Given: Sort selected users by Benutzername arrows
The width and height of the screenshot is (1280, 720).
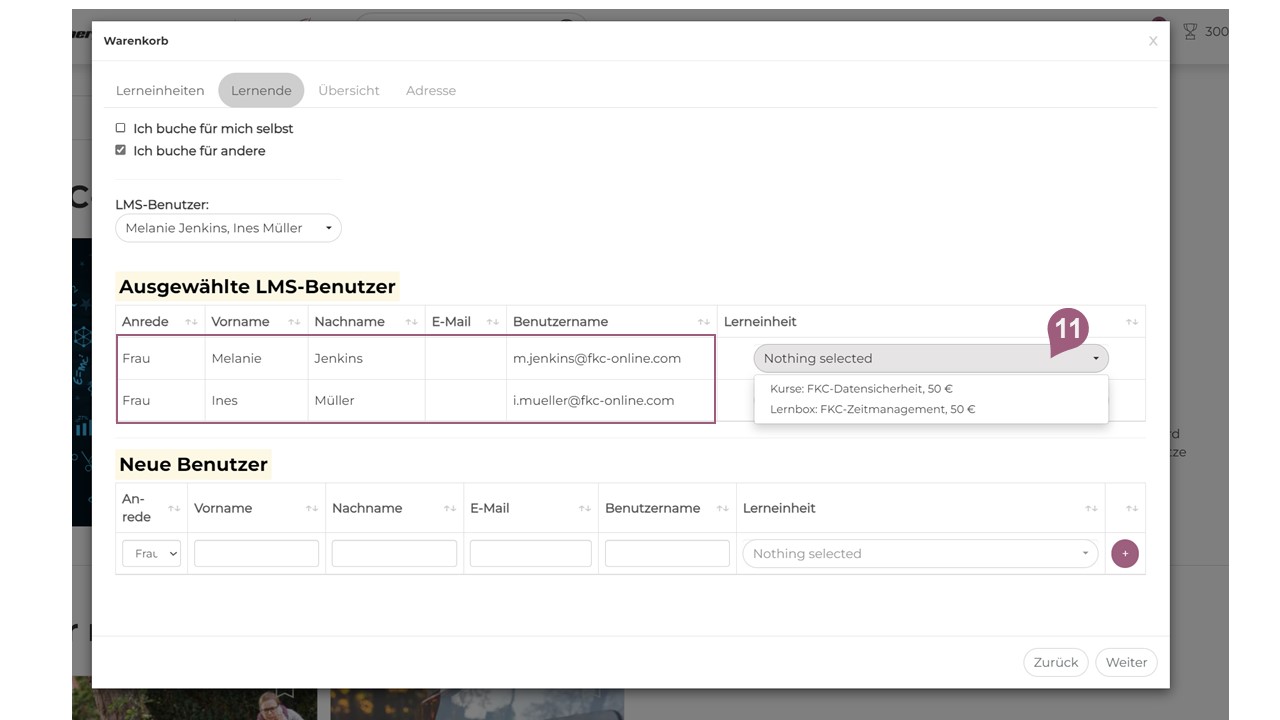Looking at the screenshot, I should point(703,322).
